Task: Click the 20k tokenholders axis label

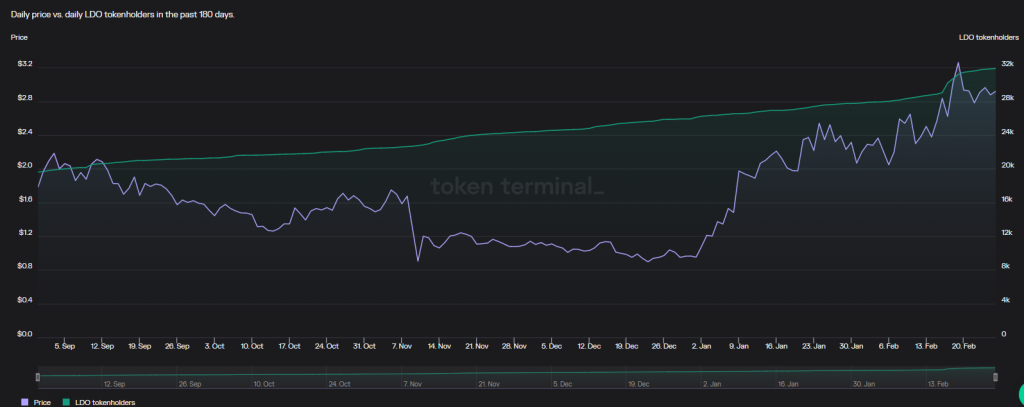Action: [1007, 165]
